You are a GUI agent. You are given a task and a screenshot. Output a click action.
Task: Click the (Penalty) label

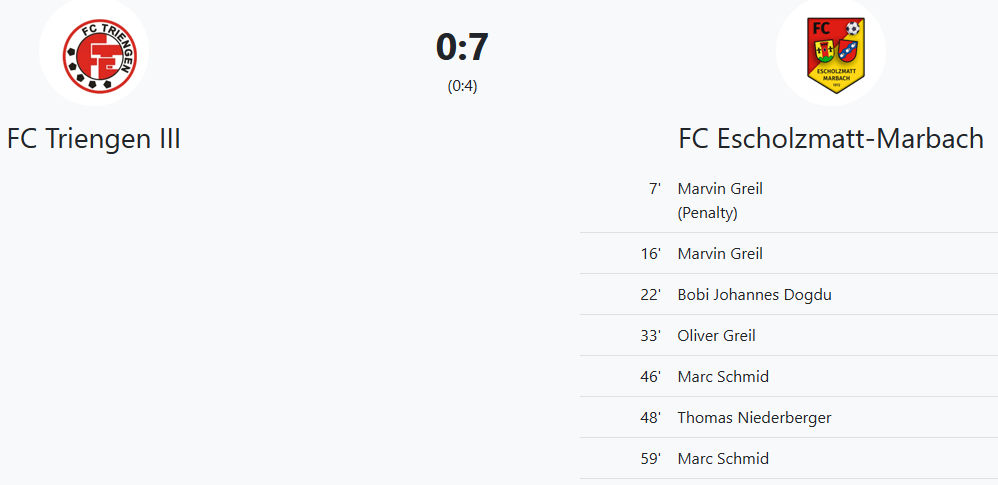click(x=707, y=213)
